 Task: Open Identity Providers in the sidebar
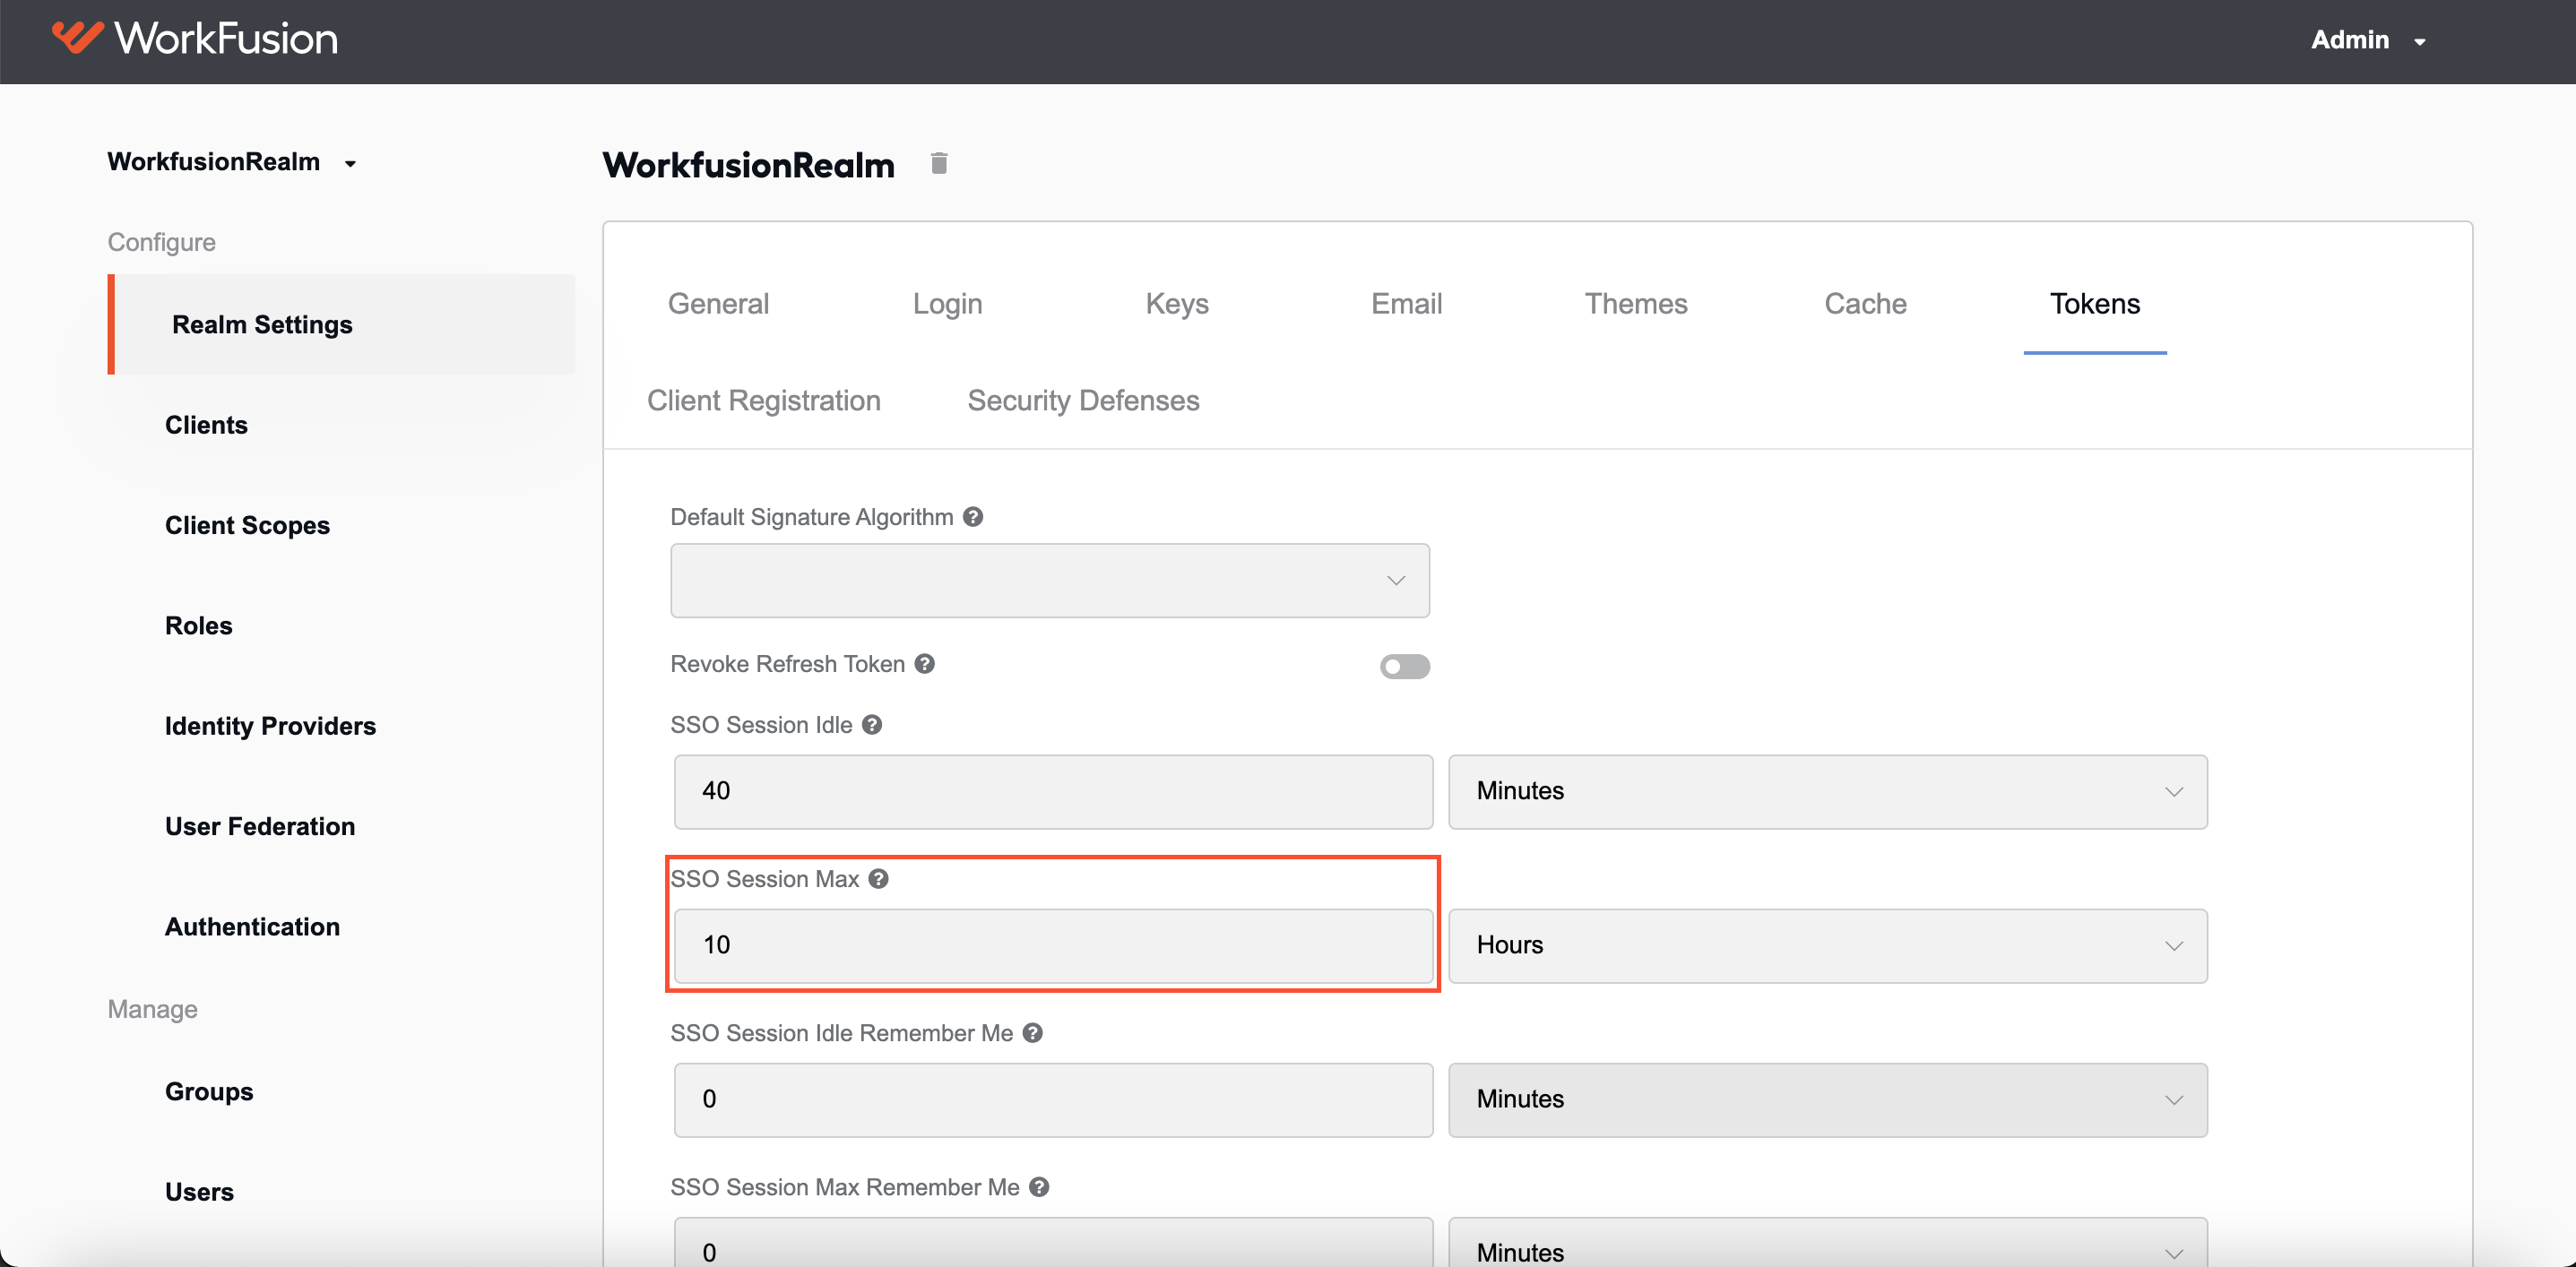click(x=270, y=726)
